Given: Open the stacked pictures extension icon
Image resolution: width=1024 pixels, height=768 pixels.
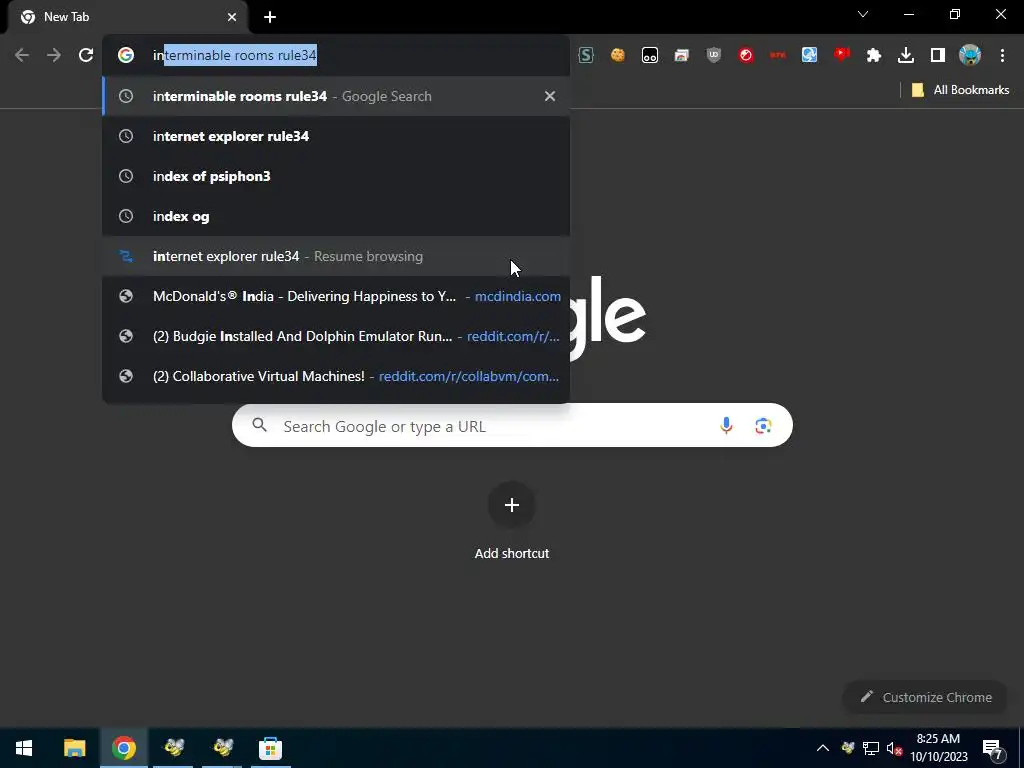Looking at the screenshot, I should (x=682, y=56).
